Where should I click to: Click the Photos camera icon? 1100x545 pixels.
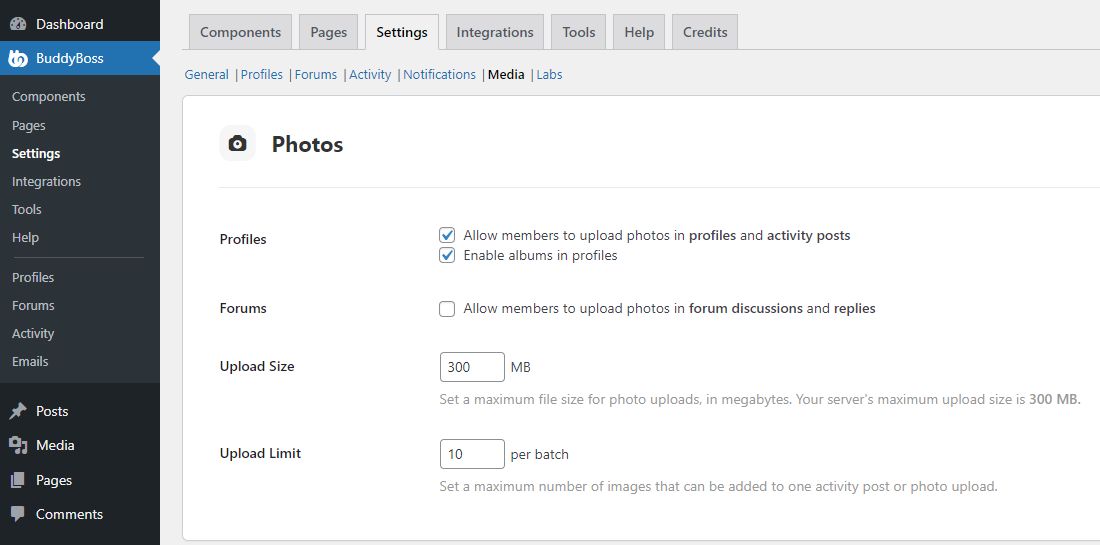coord(238,144)
